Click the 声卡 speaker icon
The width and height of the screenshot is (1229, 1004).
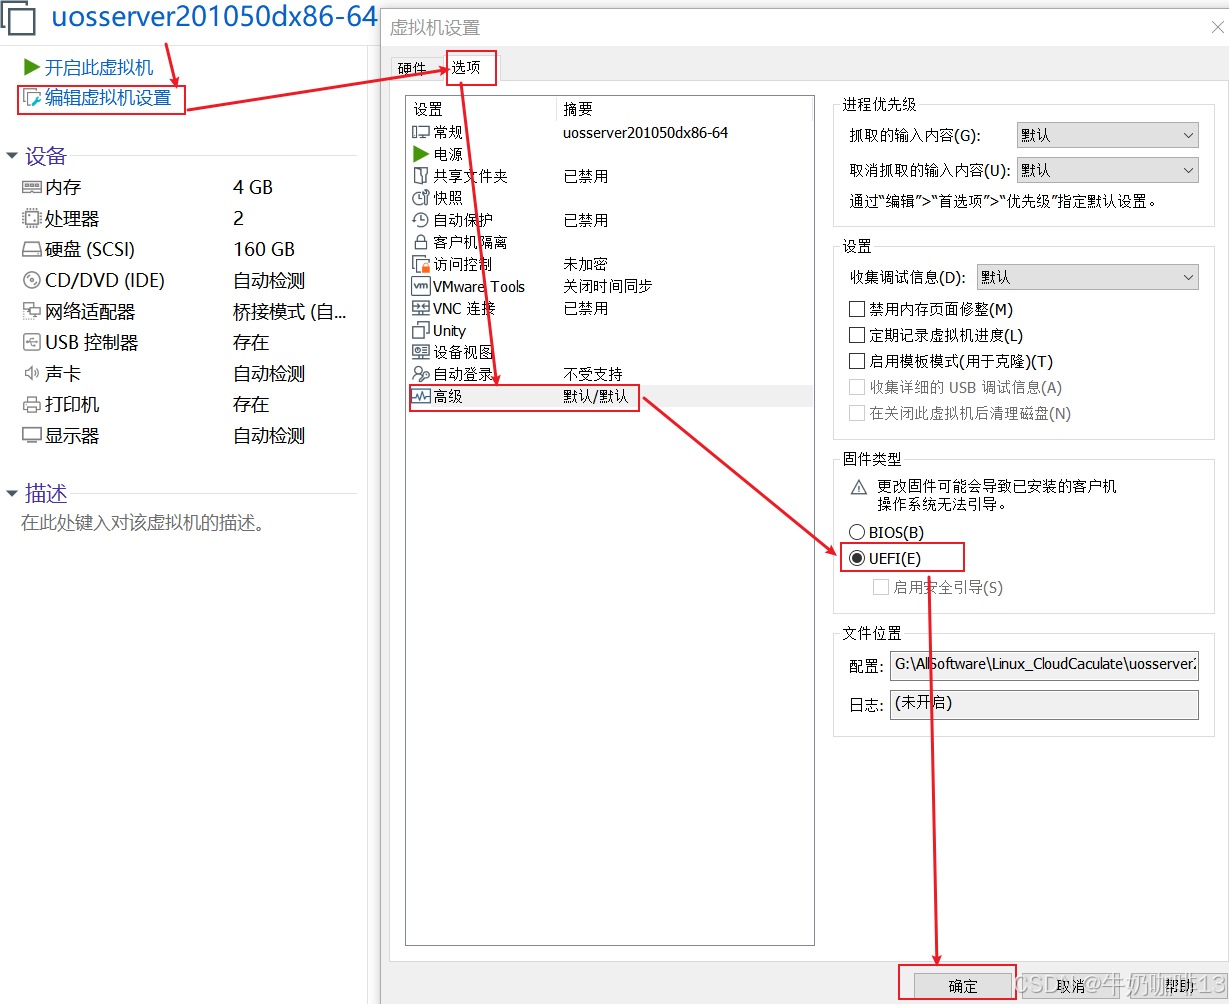31,374
